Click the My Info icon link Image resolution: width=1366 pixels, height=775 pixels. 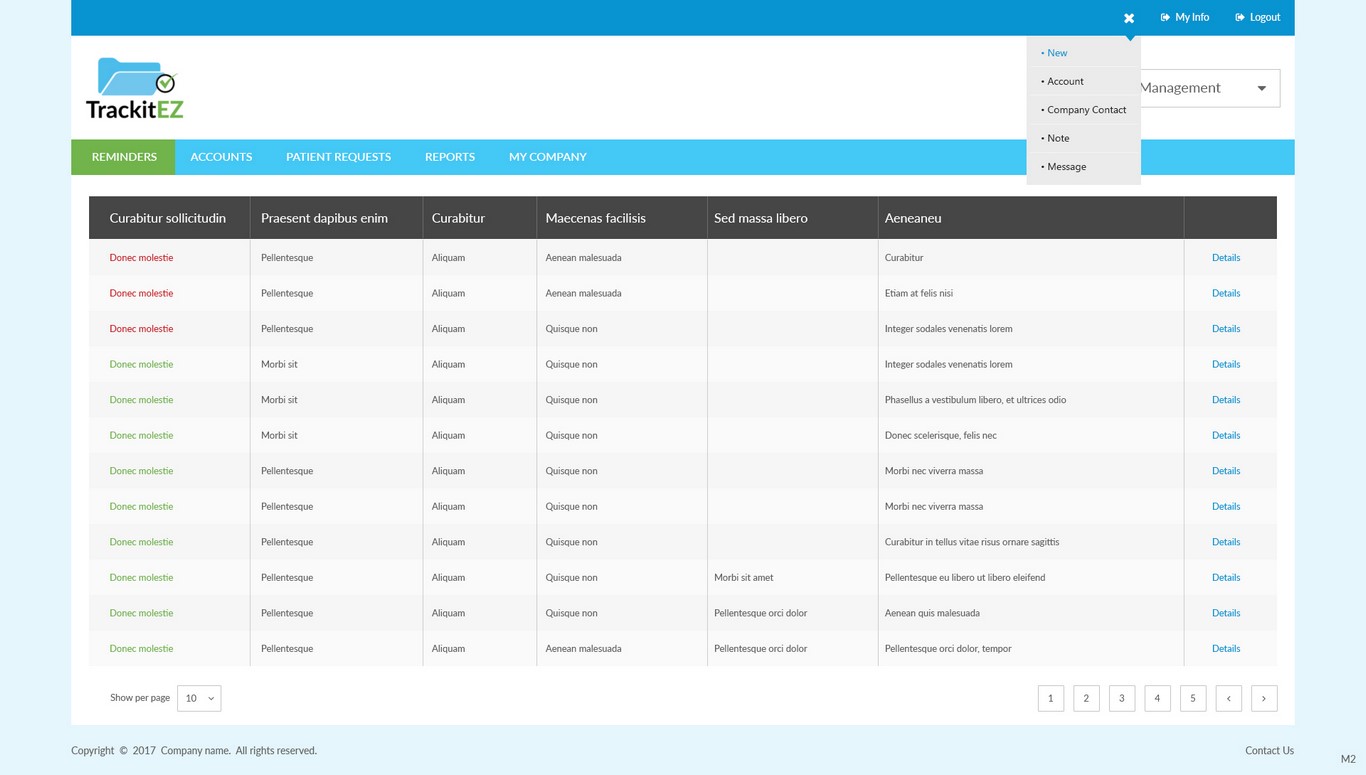(x=1185, y=17)
